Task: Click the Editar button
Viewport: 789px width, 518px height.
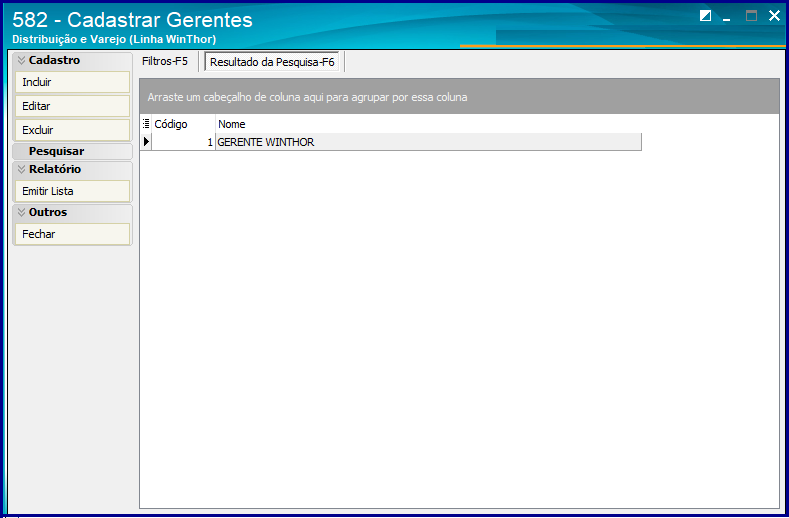Action: coord(72,106)
